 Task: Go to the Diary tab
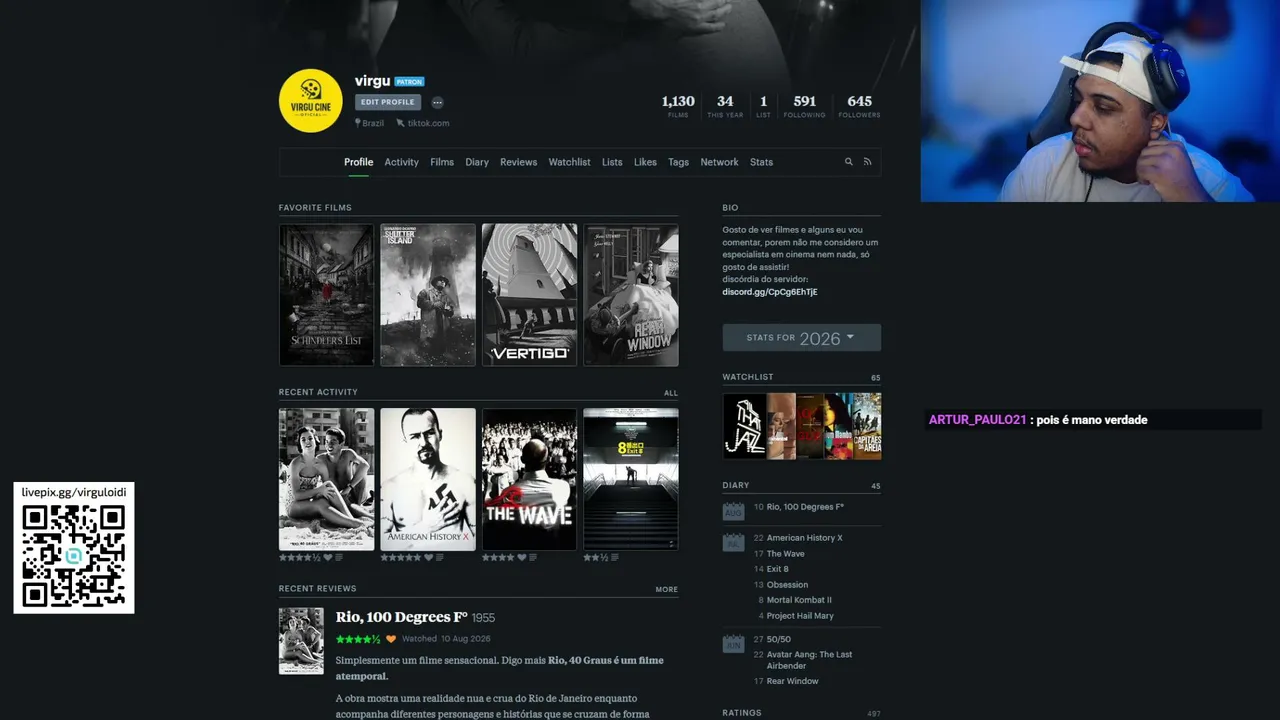click(477, 162)
